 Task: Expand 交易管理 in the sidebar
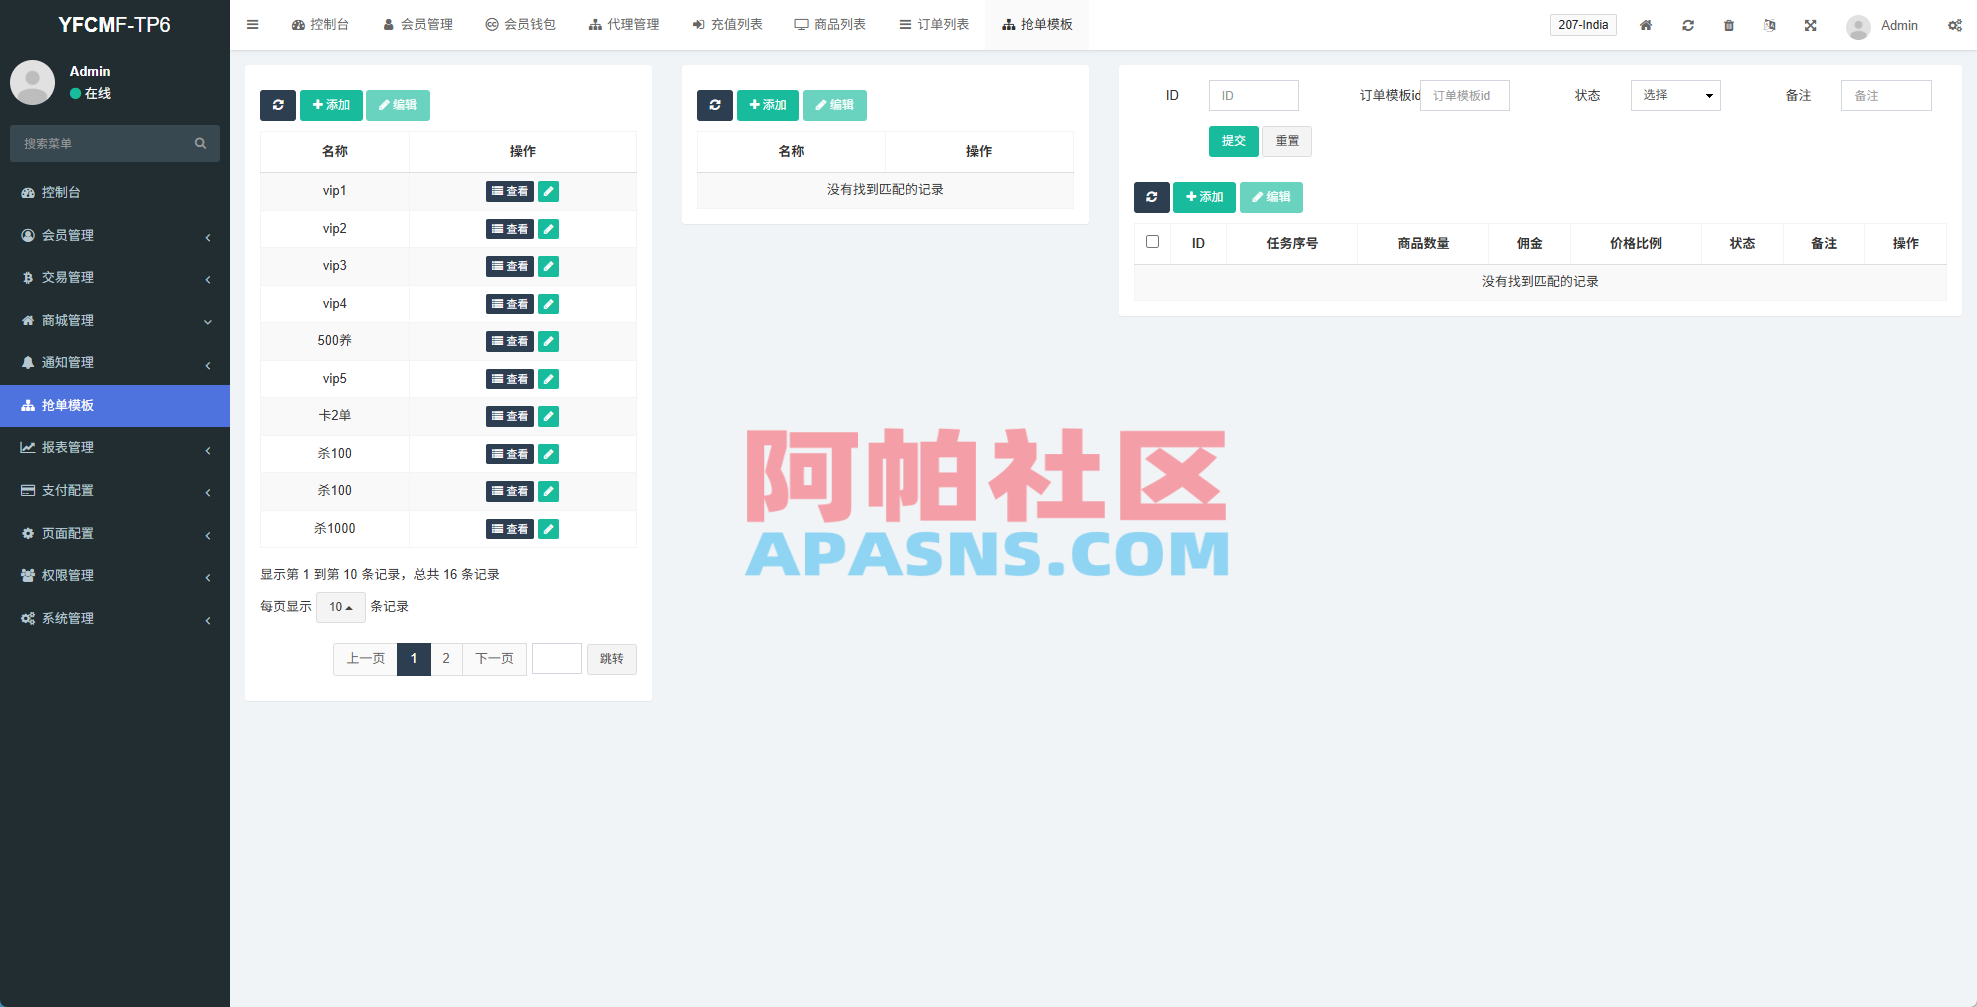click(115, 277)
